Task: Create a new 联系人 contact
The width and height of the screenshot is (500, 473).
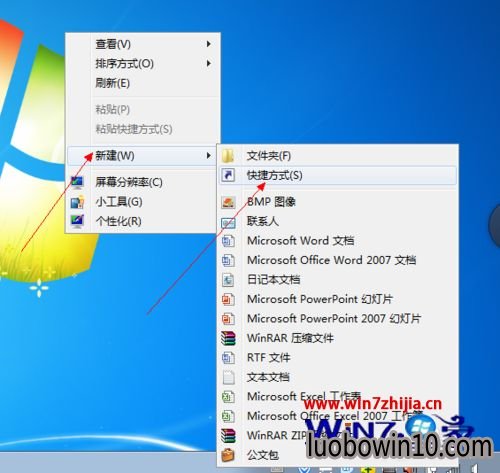Action: coord(338,221)
